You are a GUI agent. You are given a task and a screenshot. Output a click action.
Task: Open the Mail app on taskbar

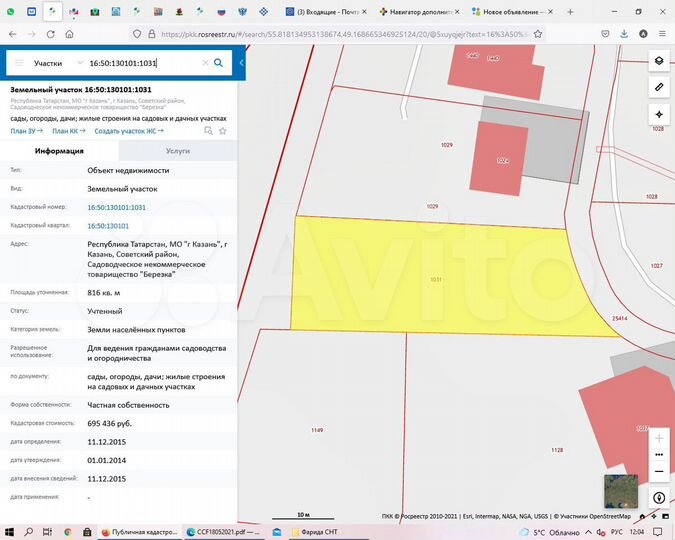pyautogui.click(x=277, y=532)
